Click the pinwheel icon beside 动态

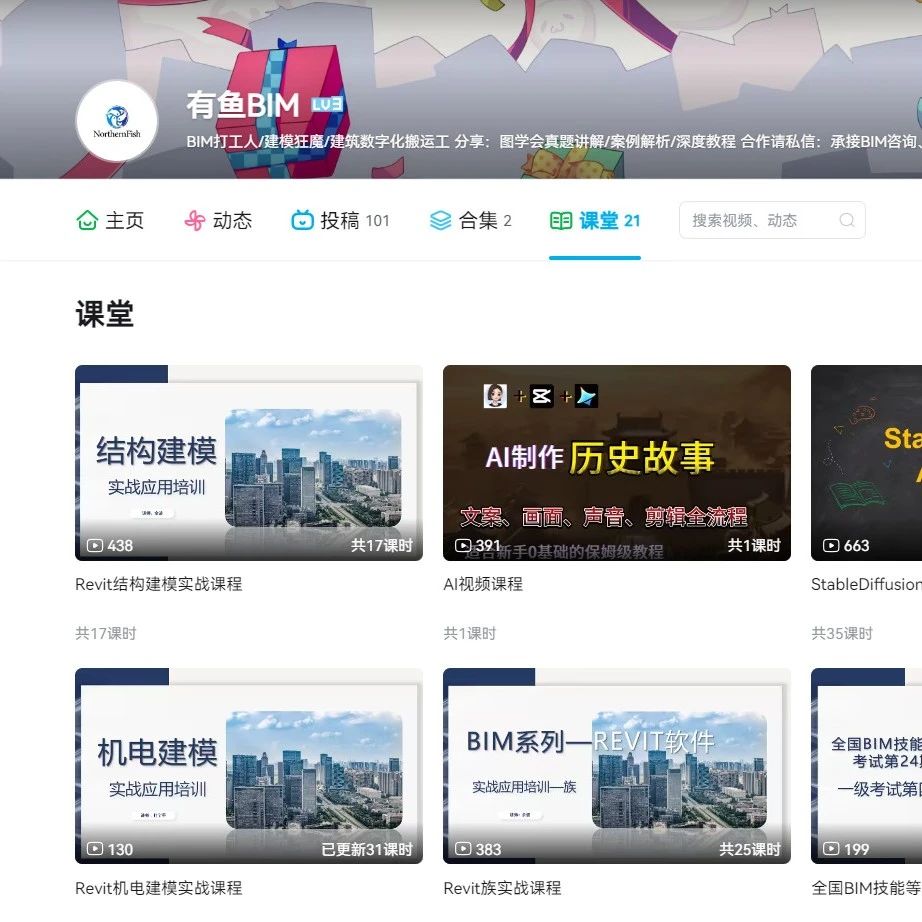tap(195, 221)
